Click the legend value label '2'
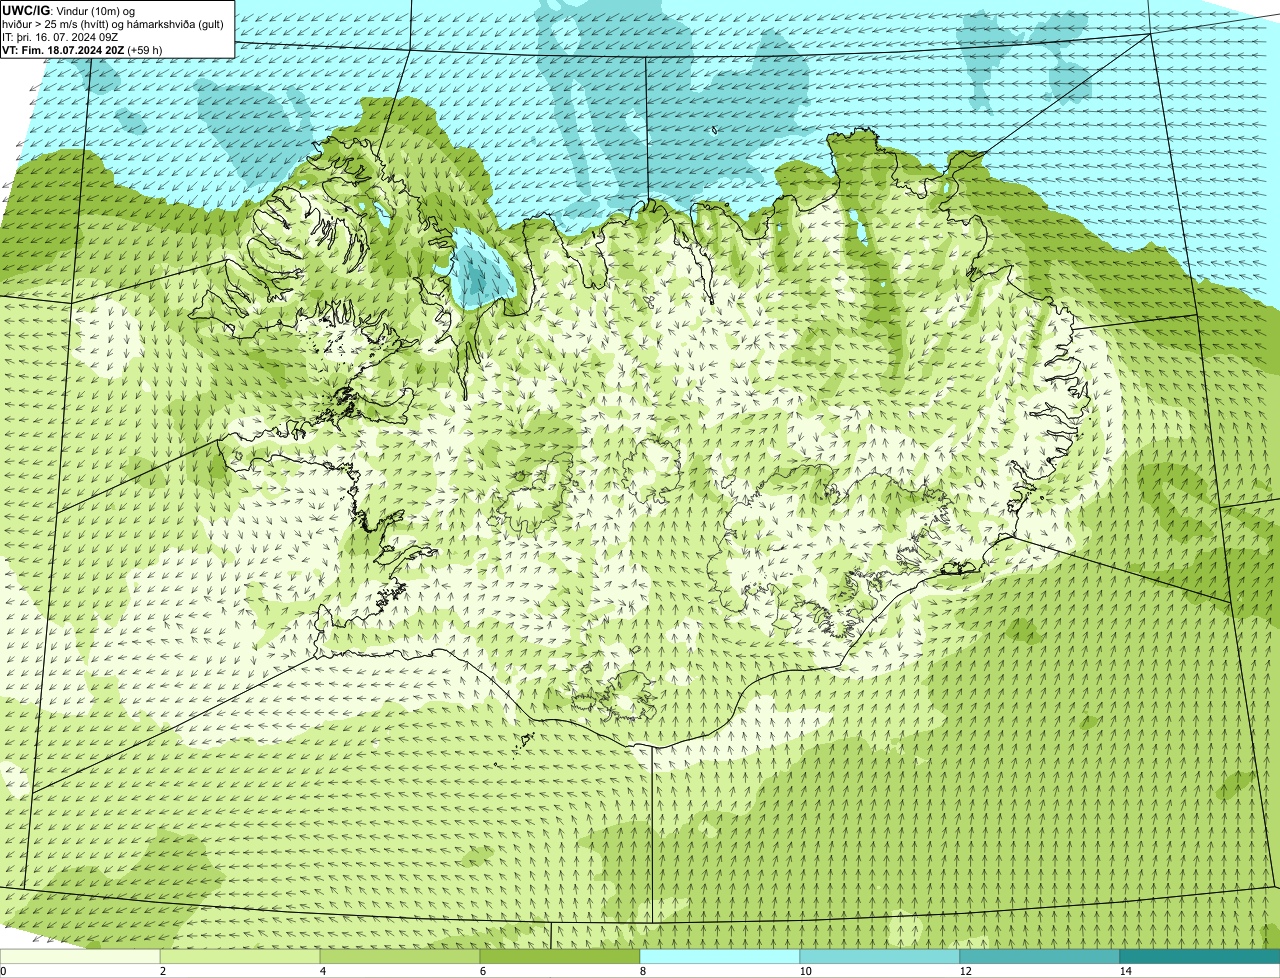Viewport: 1280px width, 978px height. (x=162, y=971)
